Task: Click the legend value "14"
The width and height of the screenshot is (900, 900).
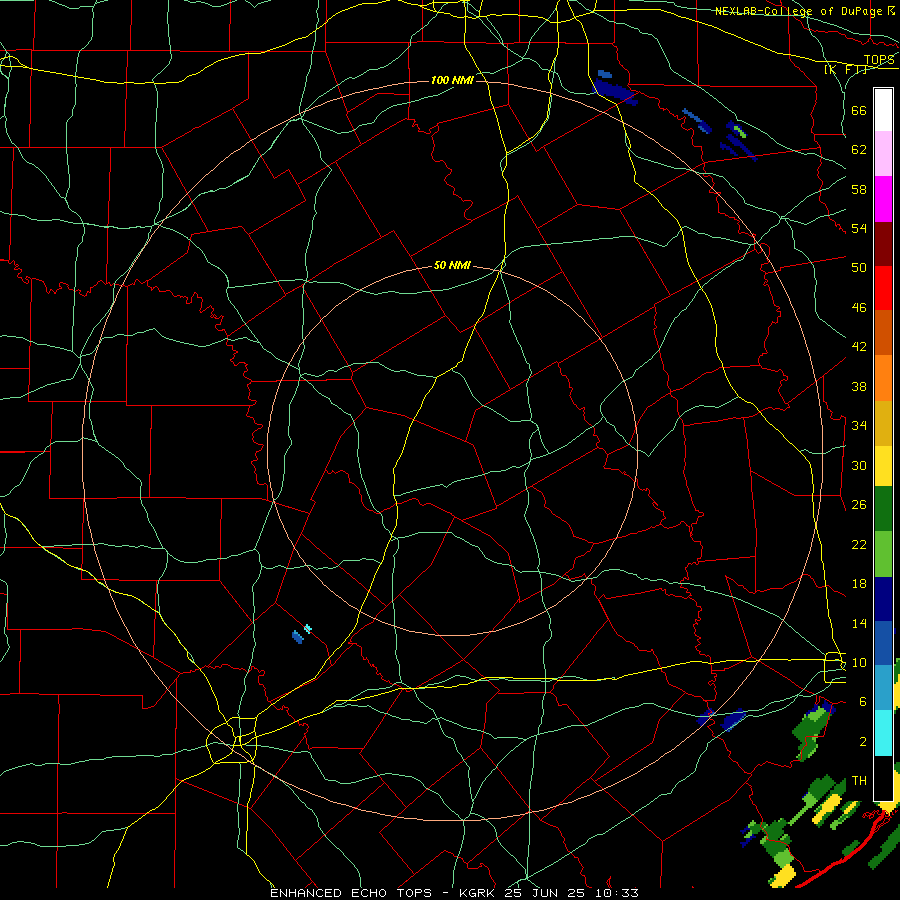Action: pos(859,623)
